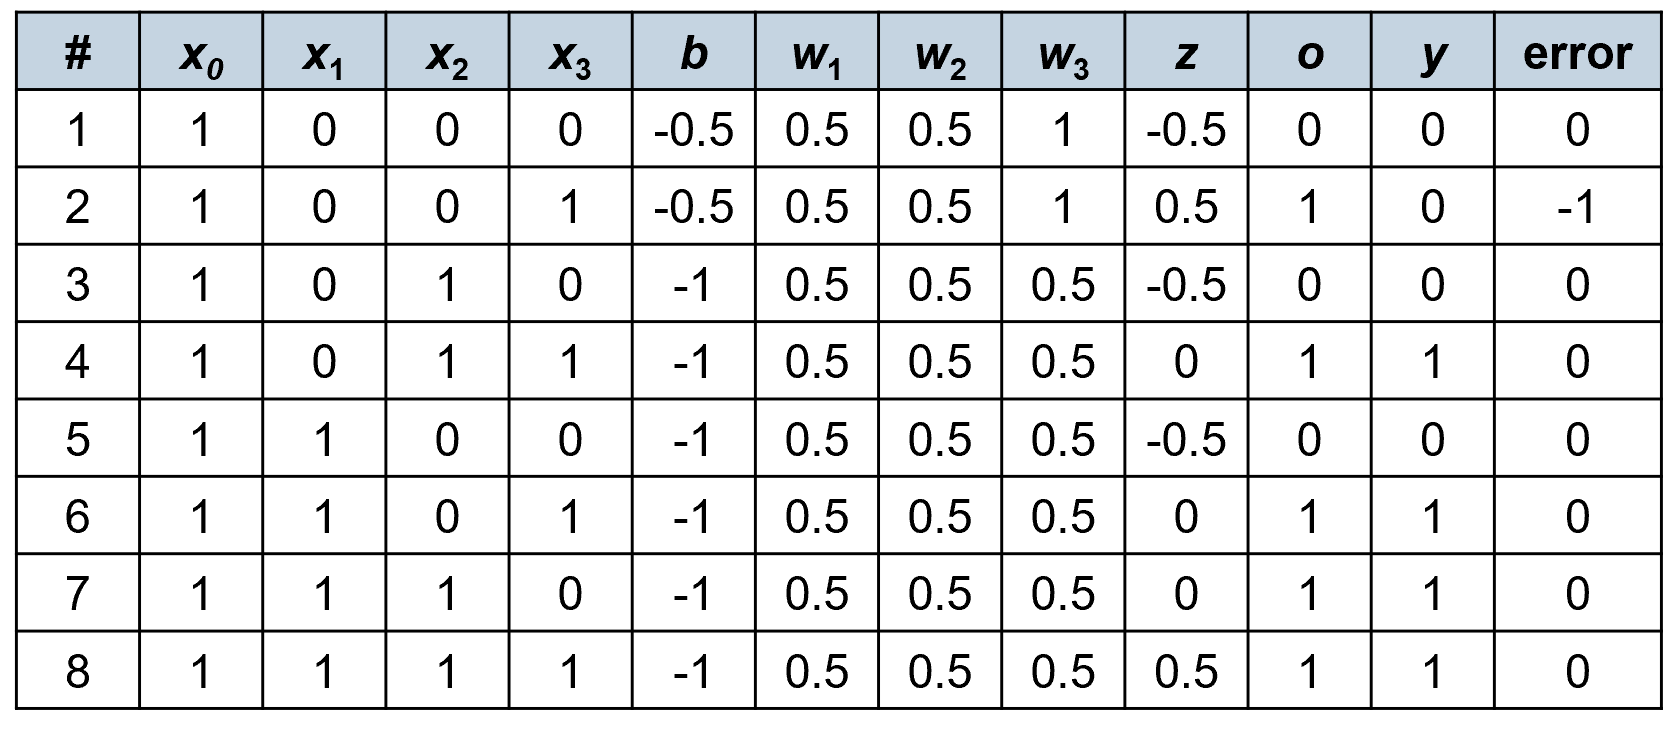Click the w3 value 1 in row 2
The width and height of the screenshot is (1676, 729).
click(1063, 207)
